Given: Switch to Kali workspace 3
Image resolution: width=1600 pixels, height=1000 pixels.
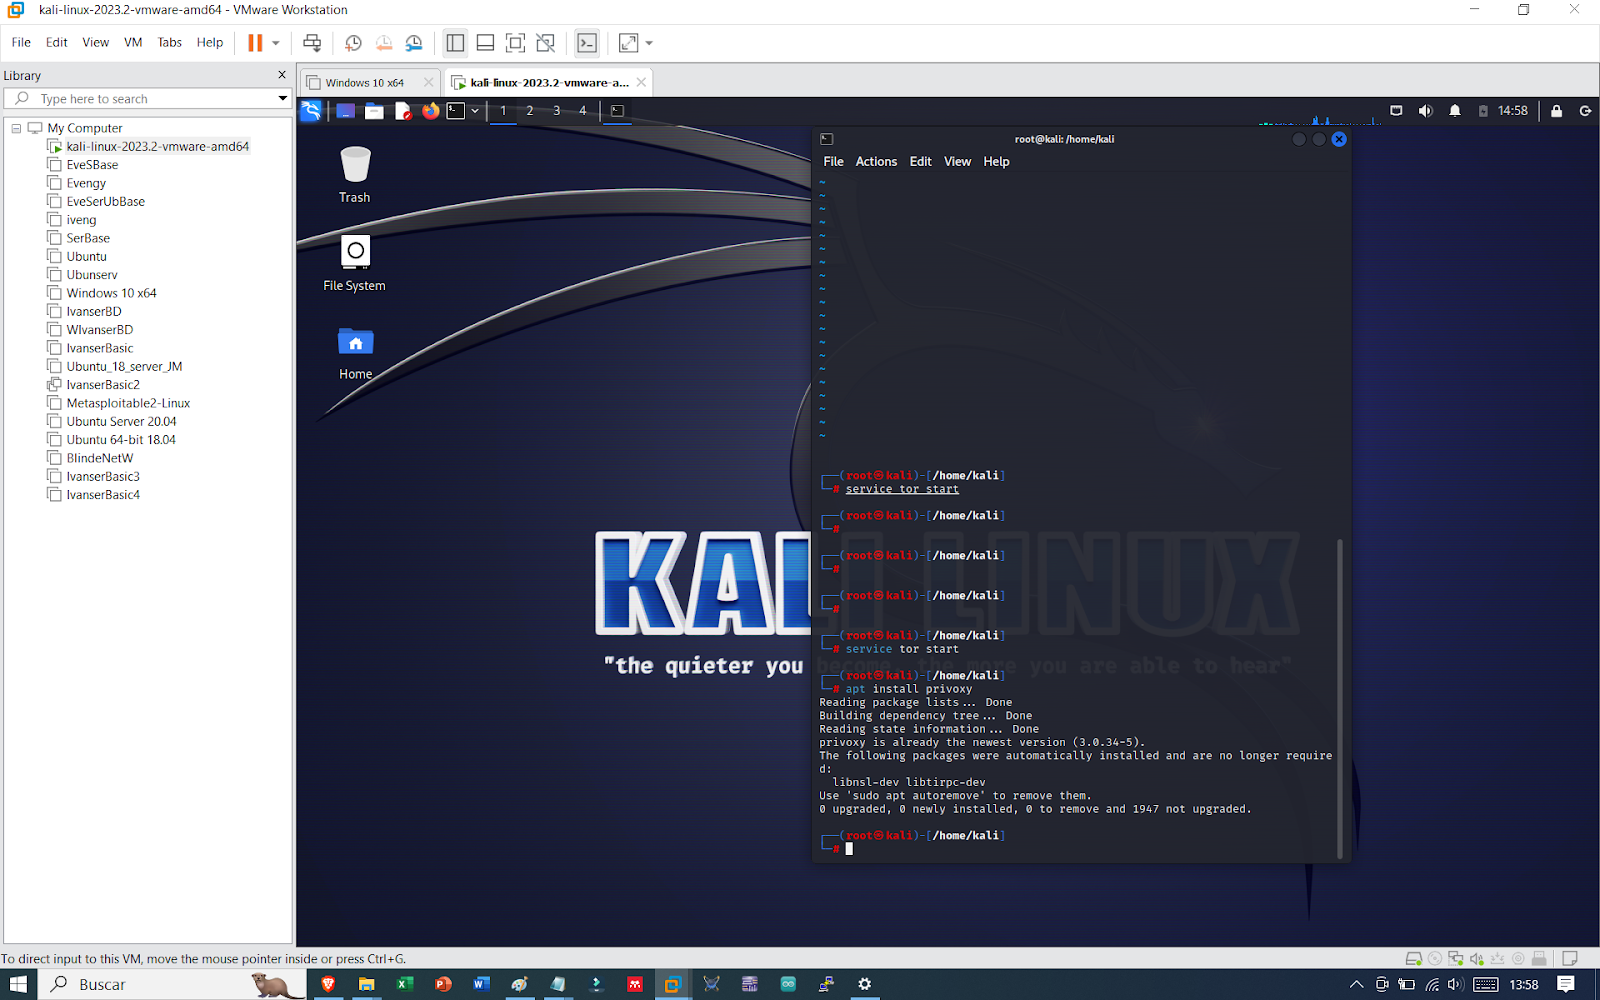Looking at the screenshot, I should [x=557, y=111].
